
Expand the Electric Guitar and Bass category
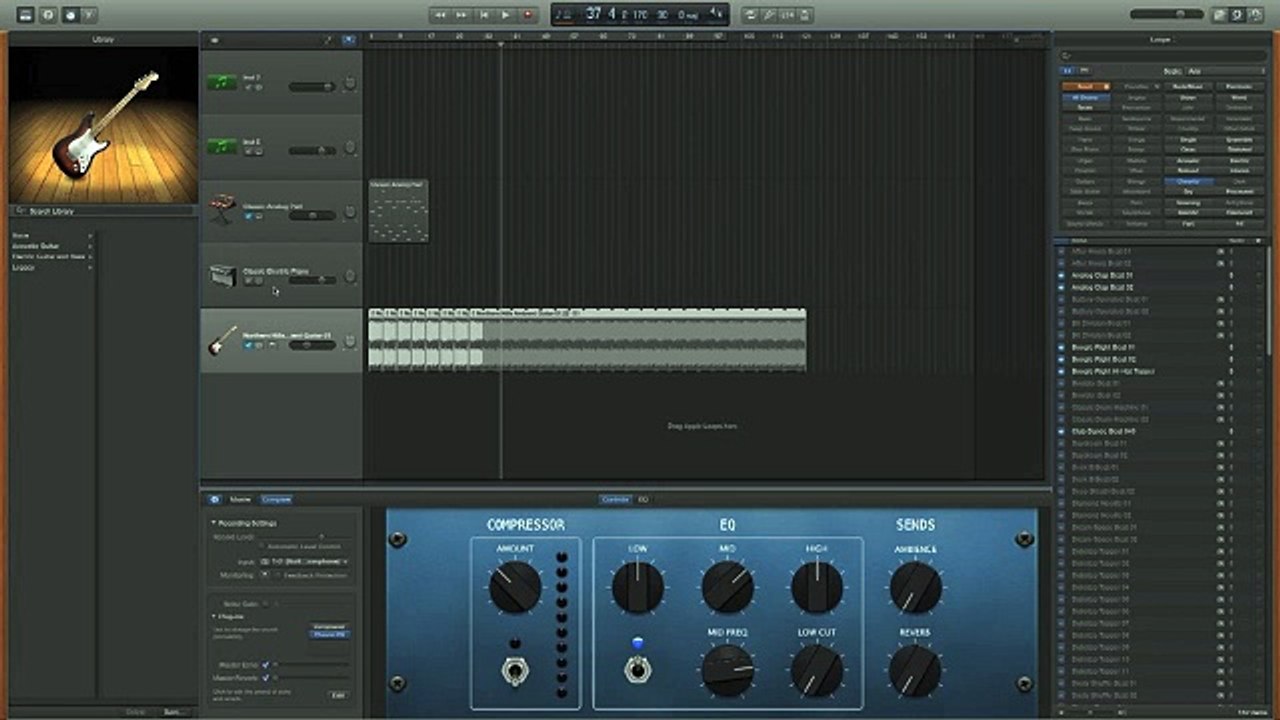click(x=52, y=257)
